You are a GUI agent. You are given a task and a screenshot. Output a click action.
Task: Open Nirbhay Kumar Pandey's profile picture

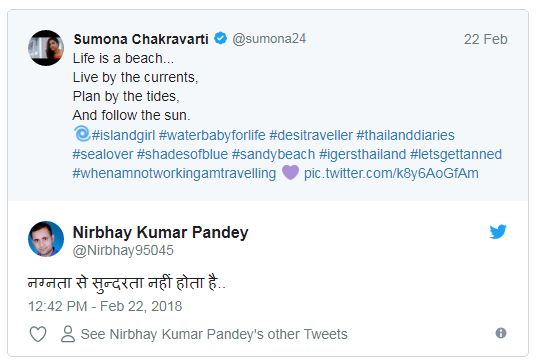pos(46,239)
